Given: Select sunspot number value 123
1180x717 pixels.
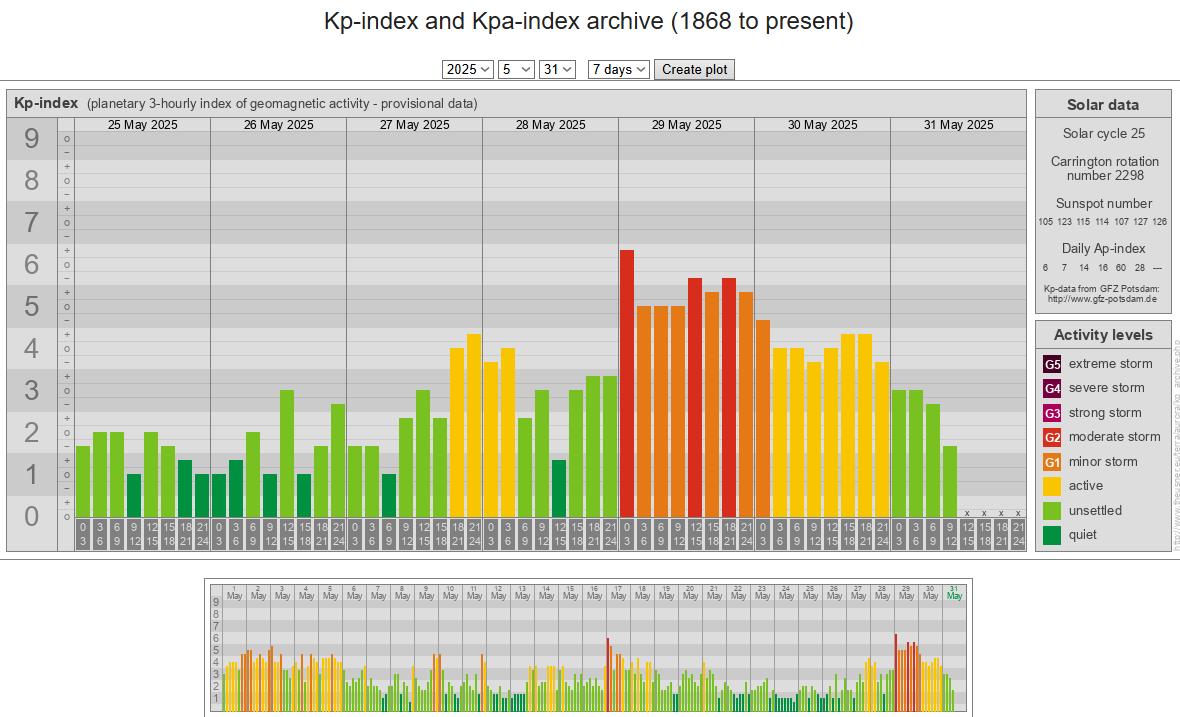Looking at the screenshot, I should pos(1064,222).
